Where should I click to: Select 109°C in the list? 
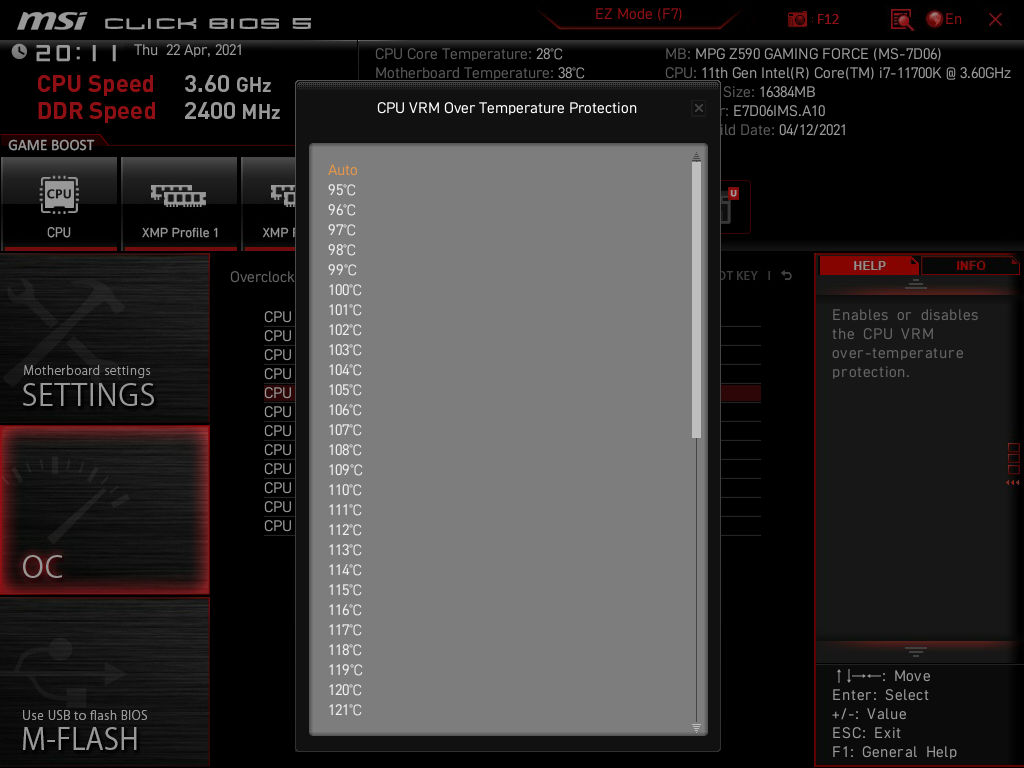[x=344, y=470]
